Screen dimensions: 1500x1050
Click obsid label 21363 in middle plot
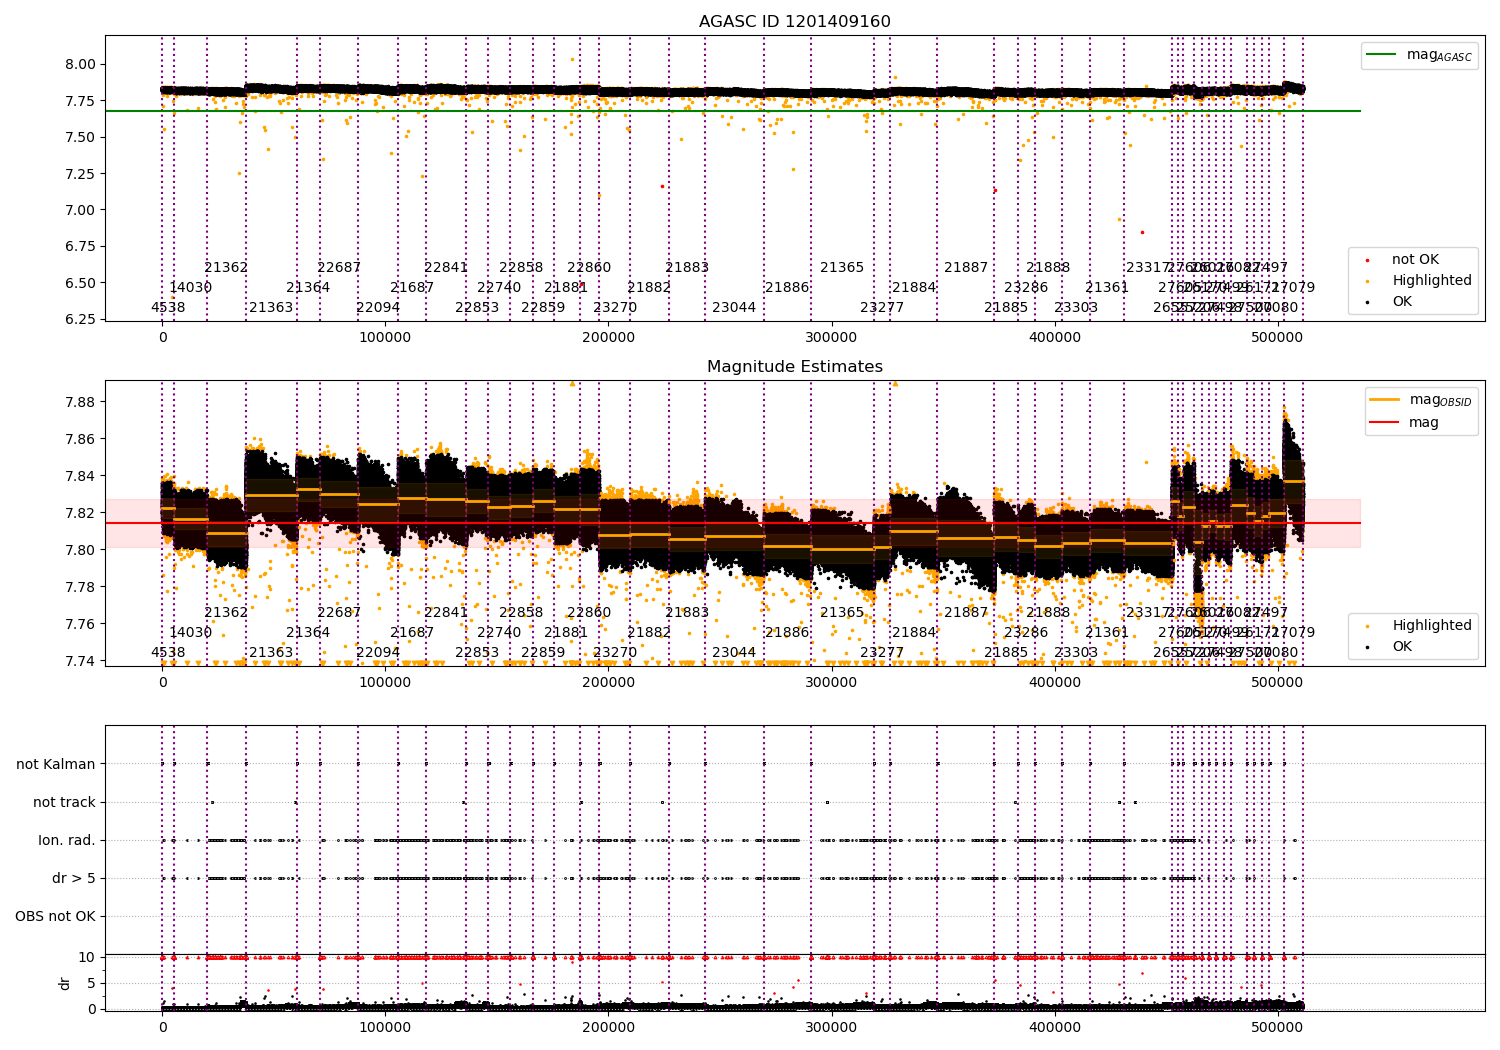click(x=271, y=653)
